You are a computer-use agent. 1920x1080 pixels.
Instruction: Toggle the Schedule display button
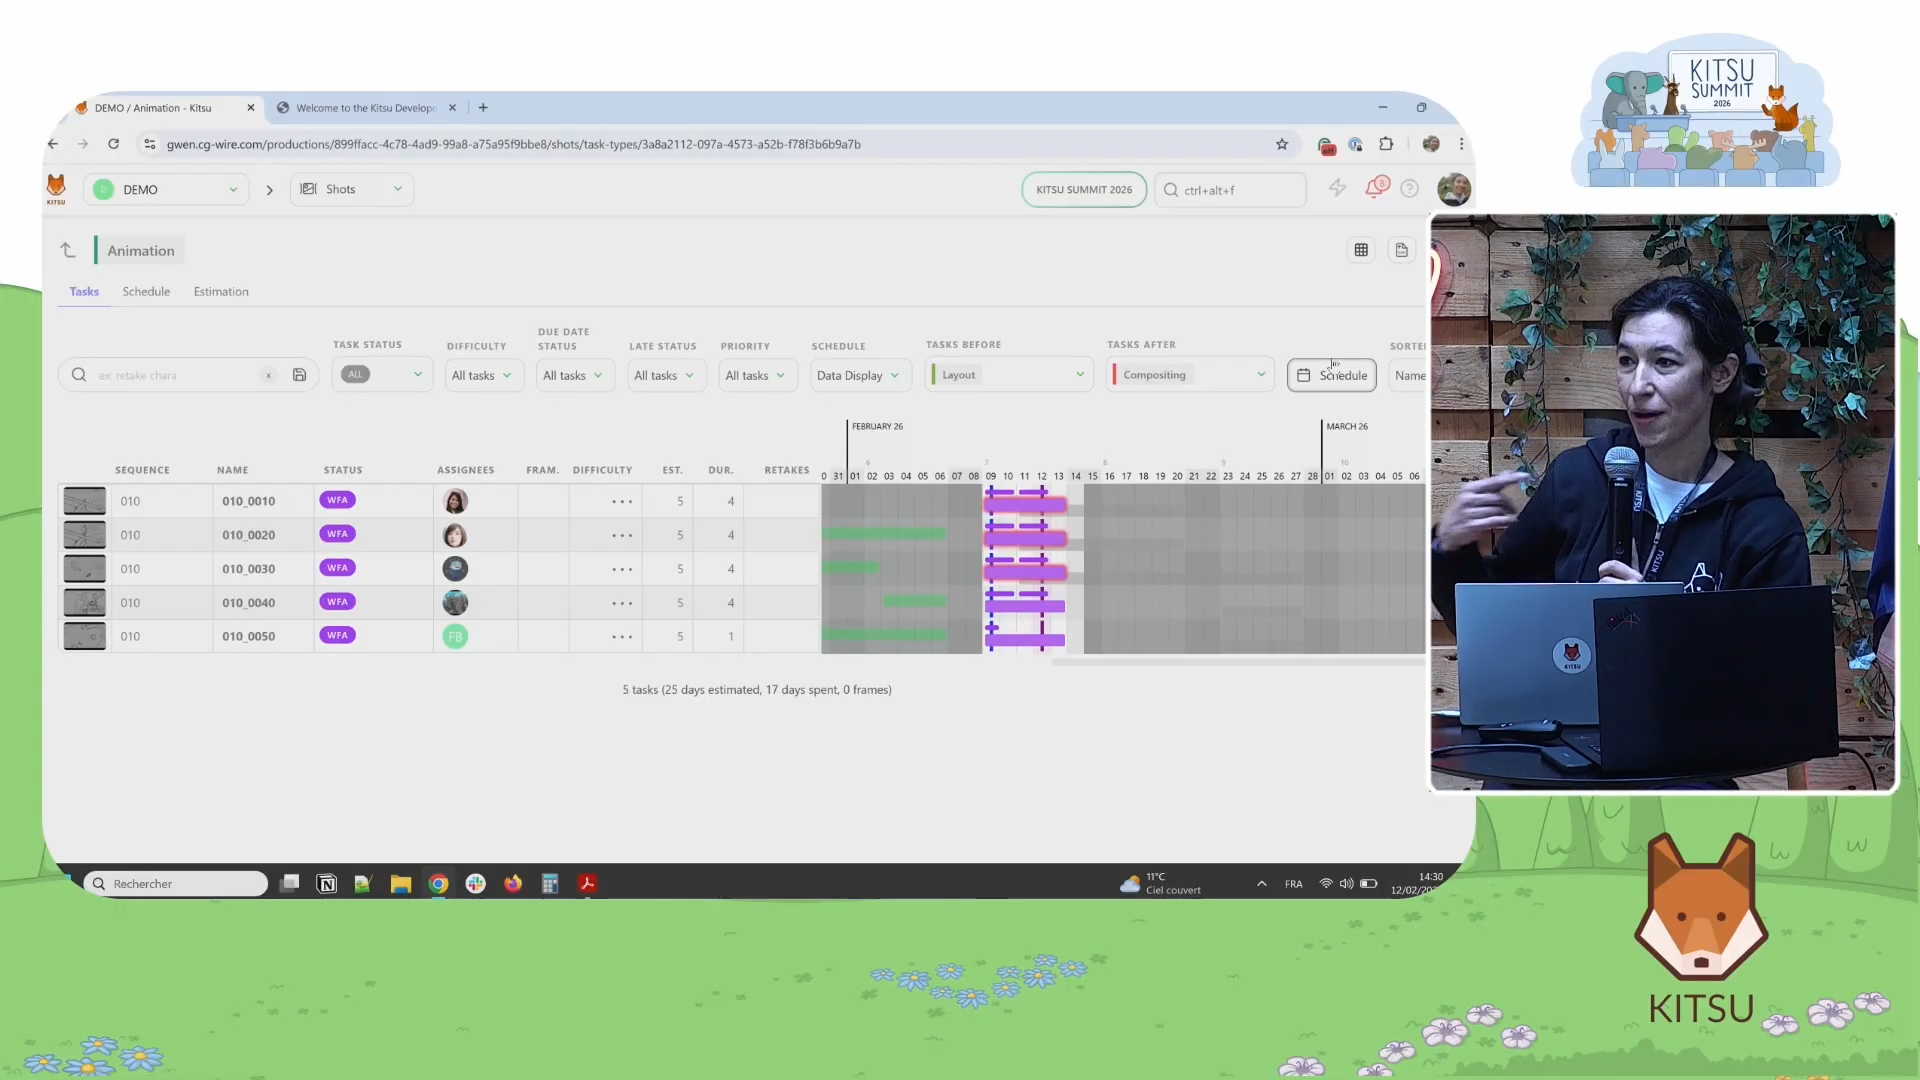click(1331, 375)
